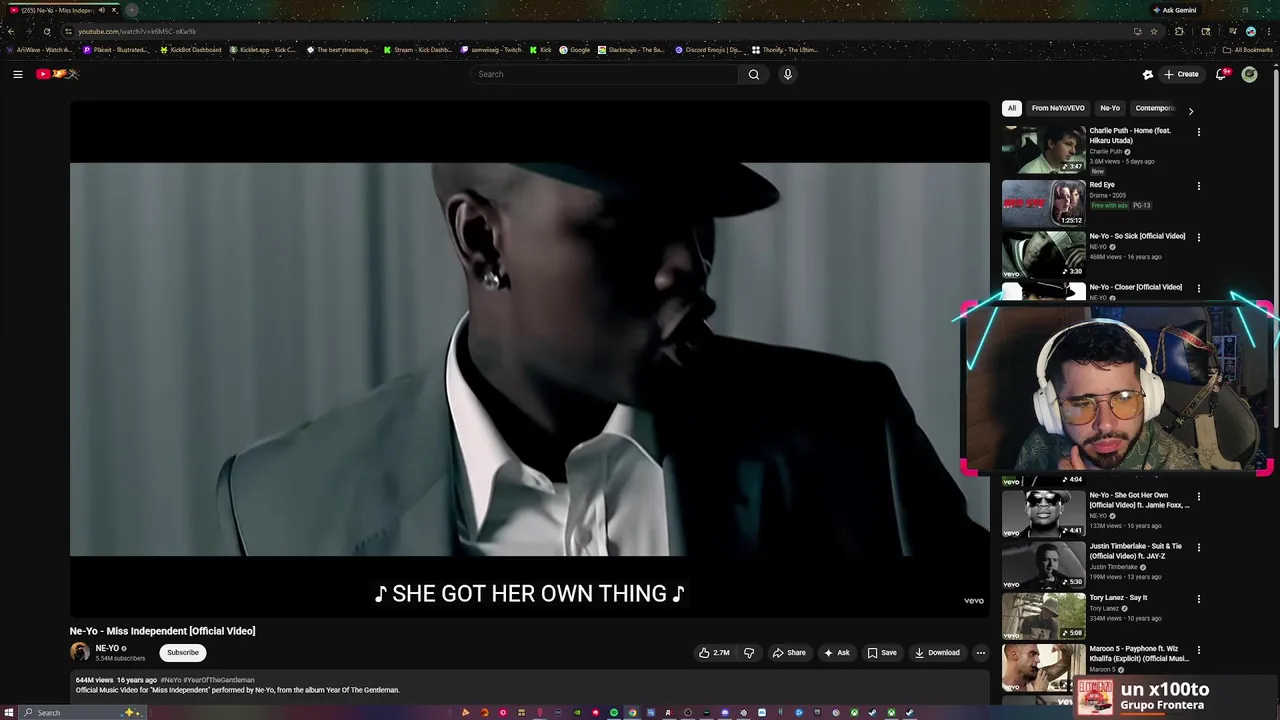This screenshot has width=1280, height=720.
Task: Save the video to a playlist
Action: pos(882,653)
